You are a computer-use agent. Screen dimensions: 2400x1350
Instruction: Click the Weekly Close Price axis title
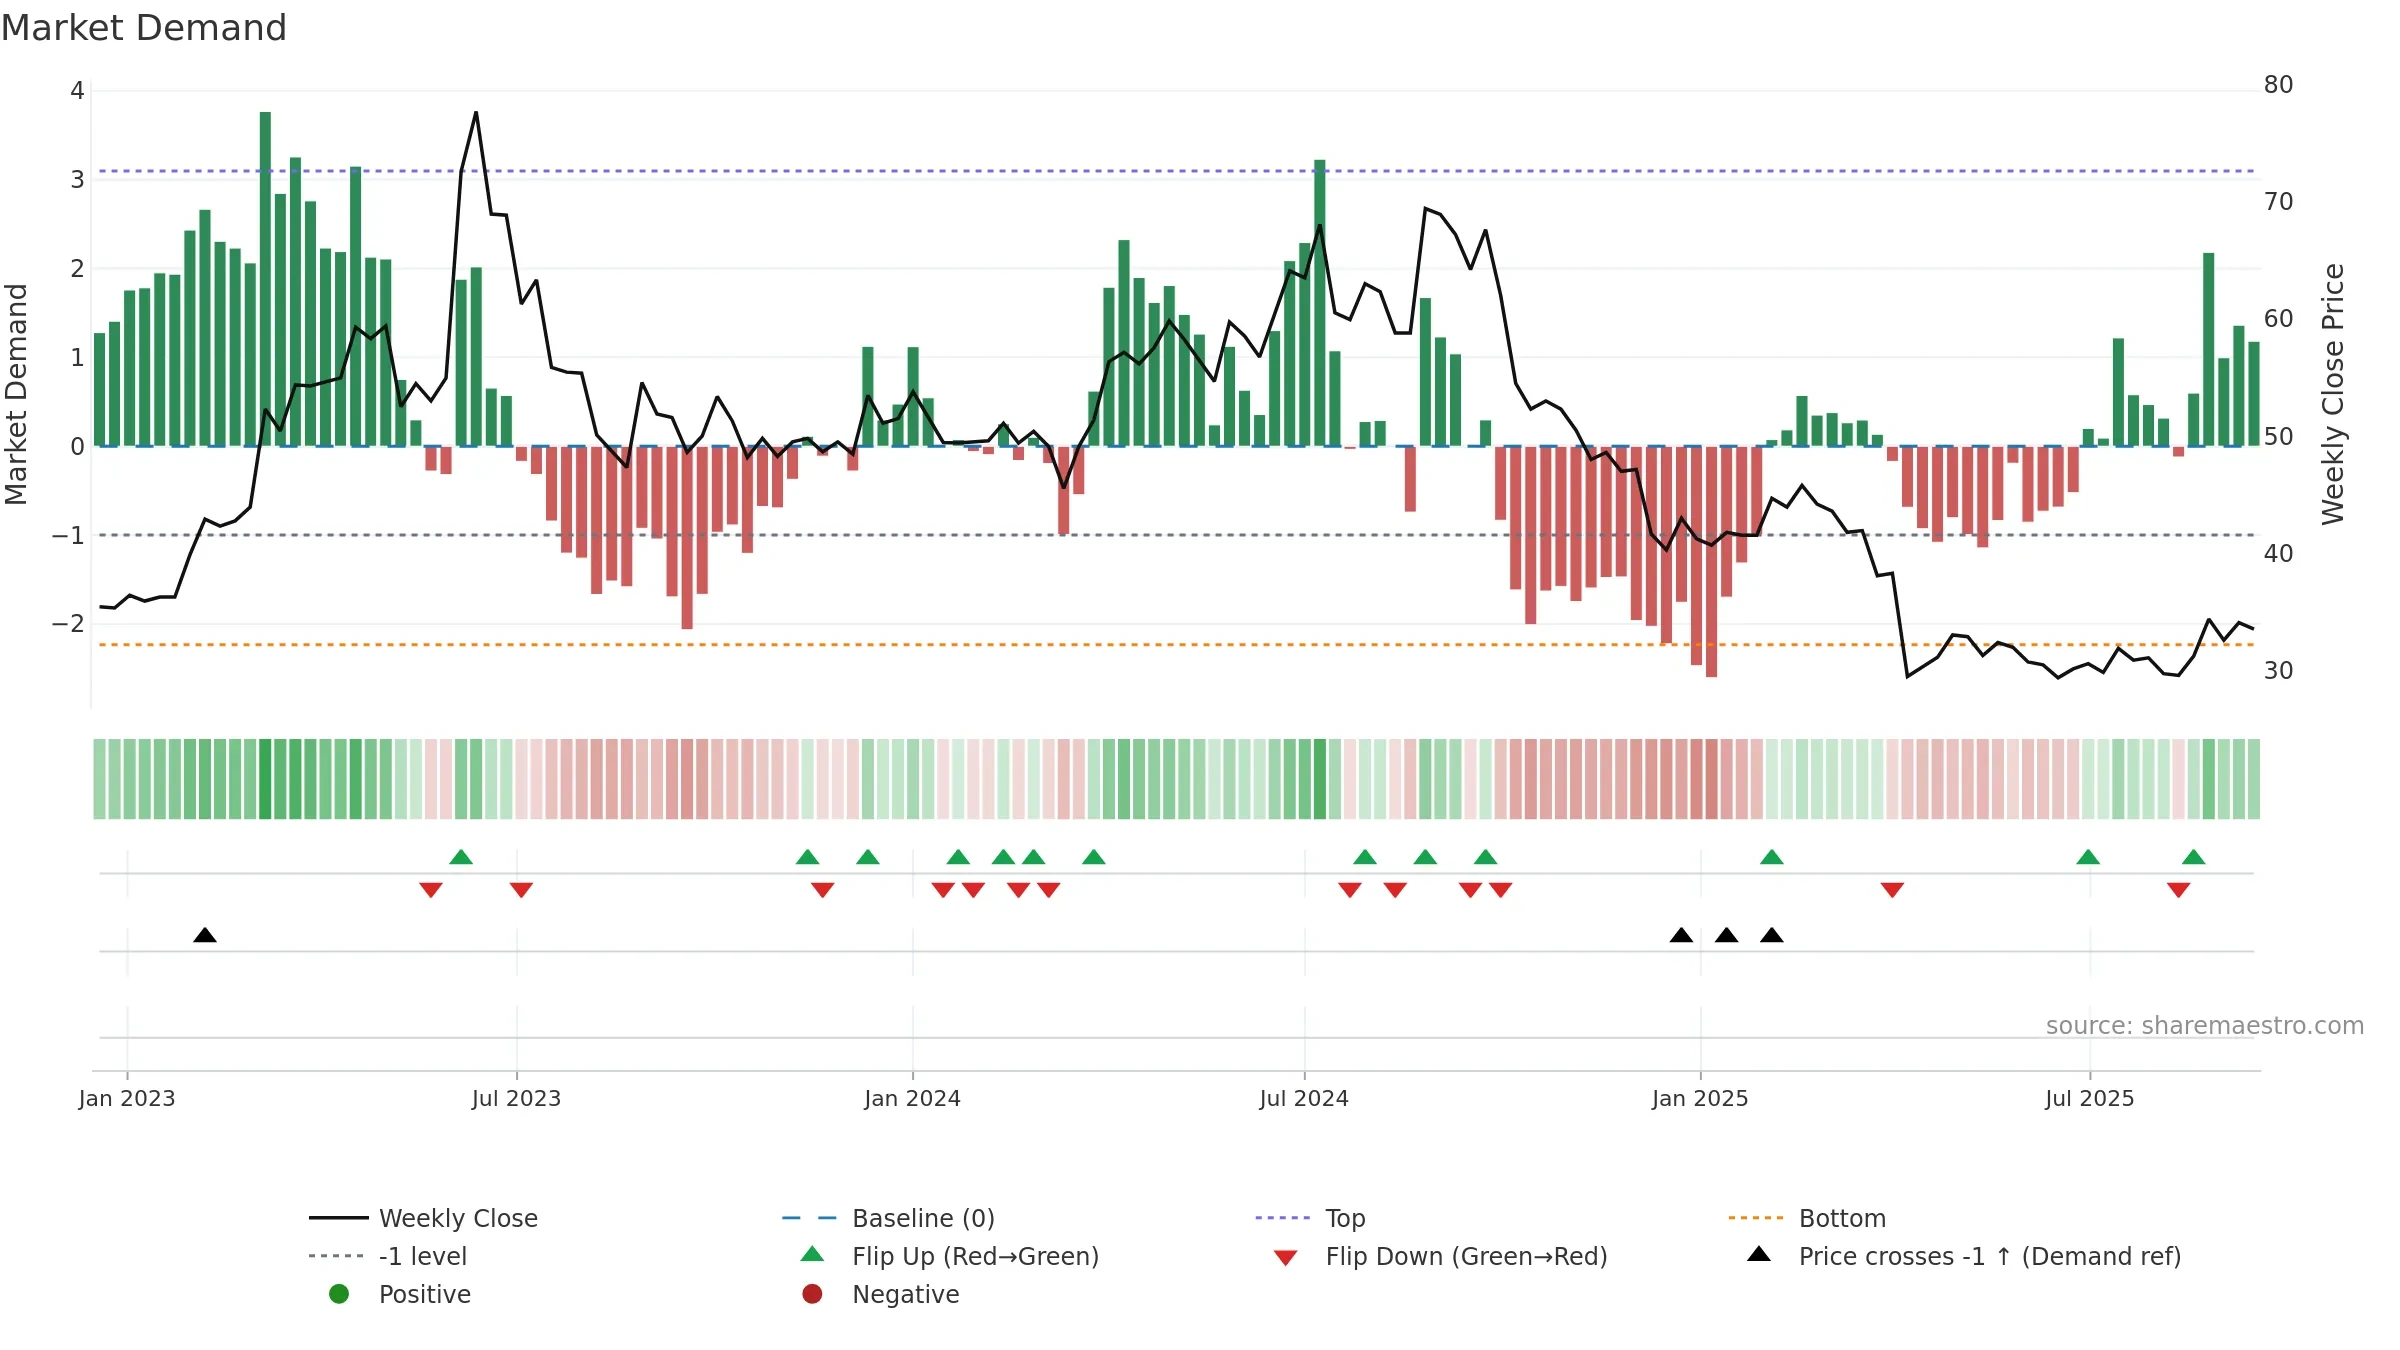pyautogui.click(x=2333, y=394)
